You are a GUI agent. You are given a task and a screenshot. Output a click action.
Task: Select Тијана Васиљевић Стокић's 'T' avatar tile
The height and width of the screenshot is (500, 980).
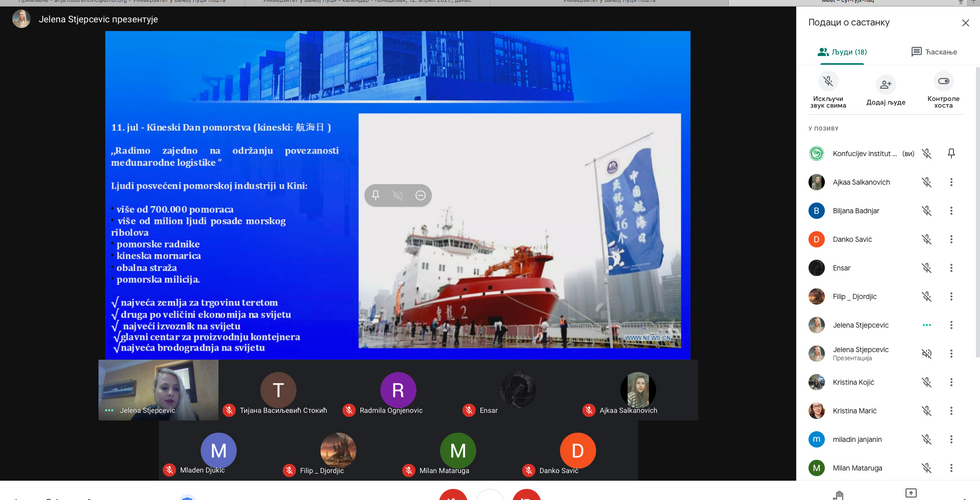(278, 390)
